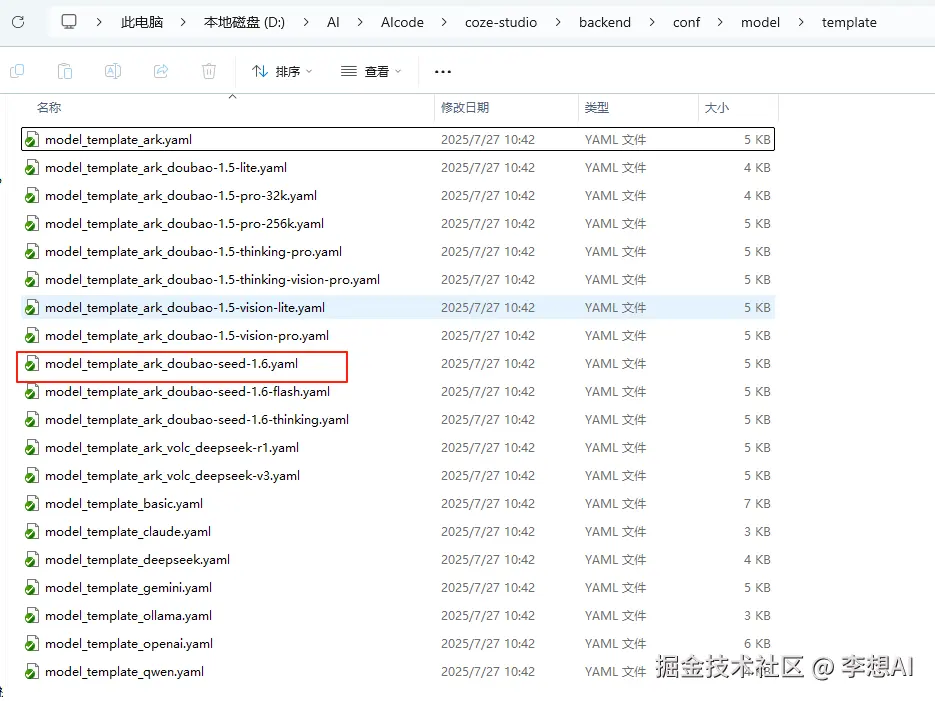The width and height of the screenshot is (935, 701).
Task: Expand chevron after 本地磁盘 (D:) breadcrumb
Action: [306, 22]
